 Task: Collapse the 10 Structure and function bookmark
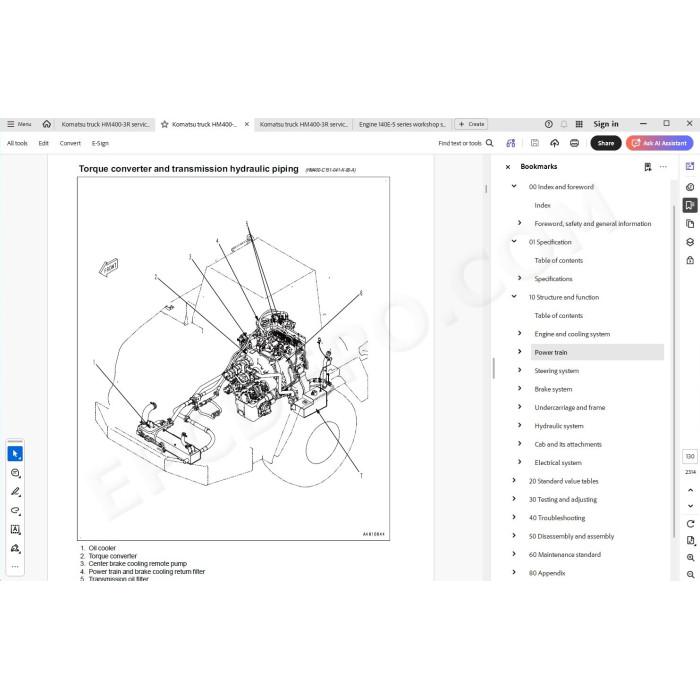pyautogui.click(x=514, y=296)
